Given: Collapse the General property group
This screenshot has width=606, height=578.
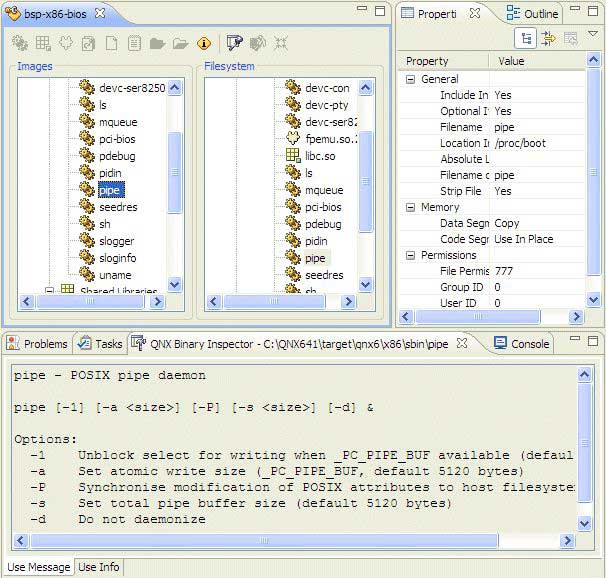Looking at the screenshot, I should point(410,79).
